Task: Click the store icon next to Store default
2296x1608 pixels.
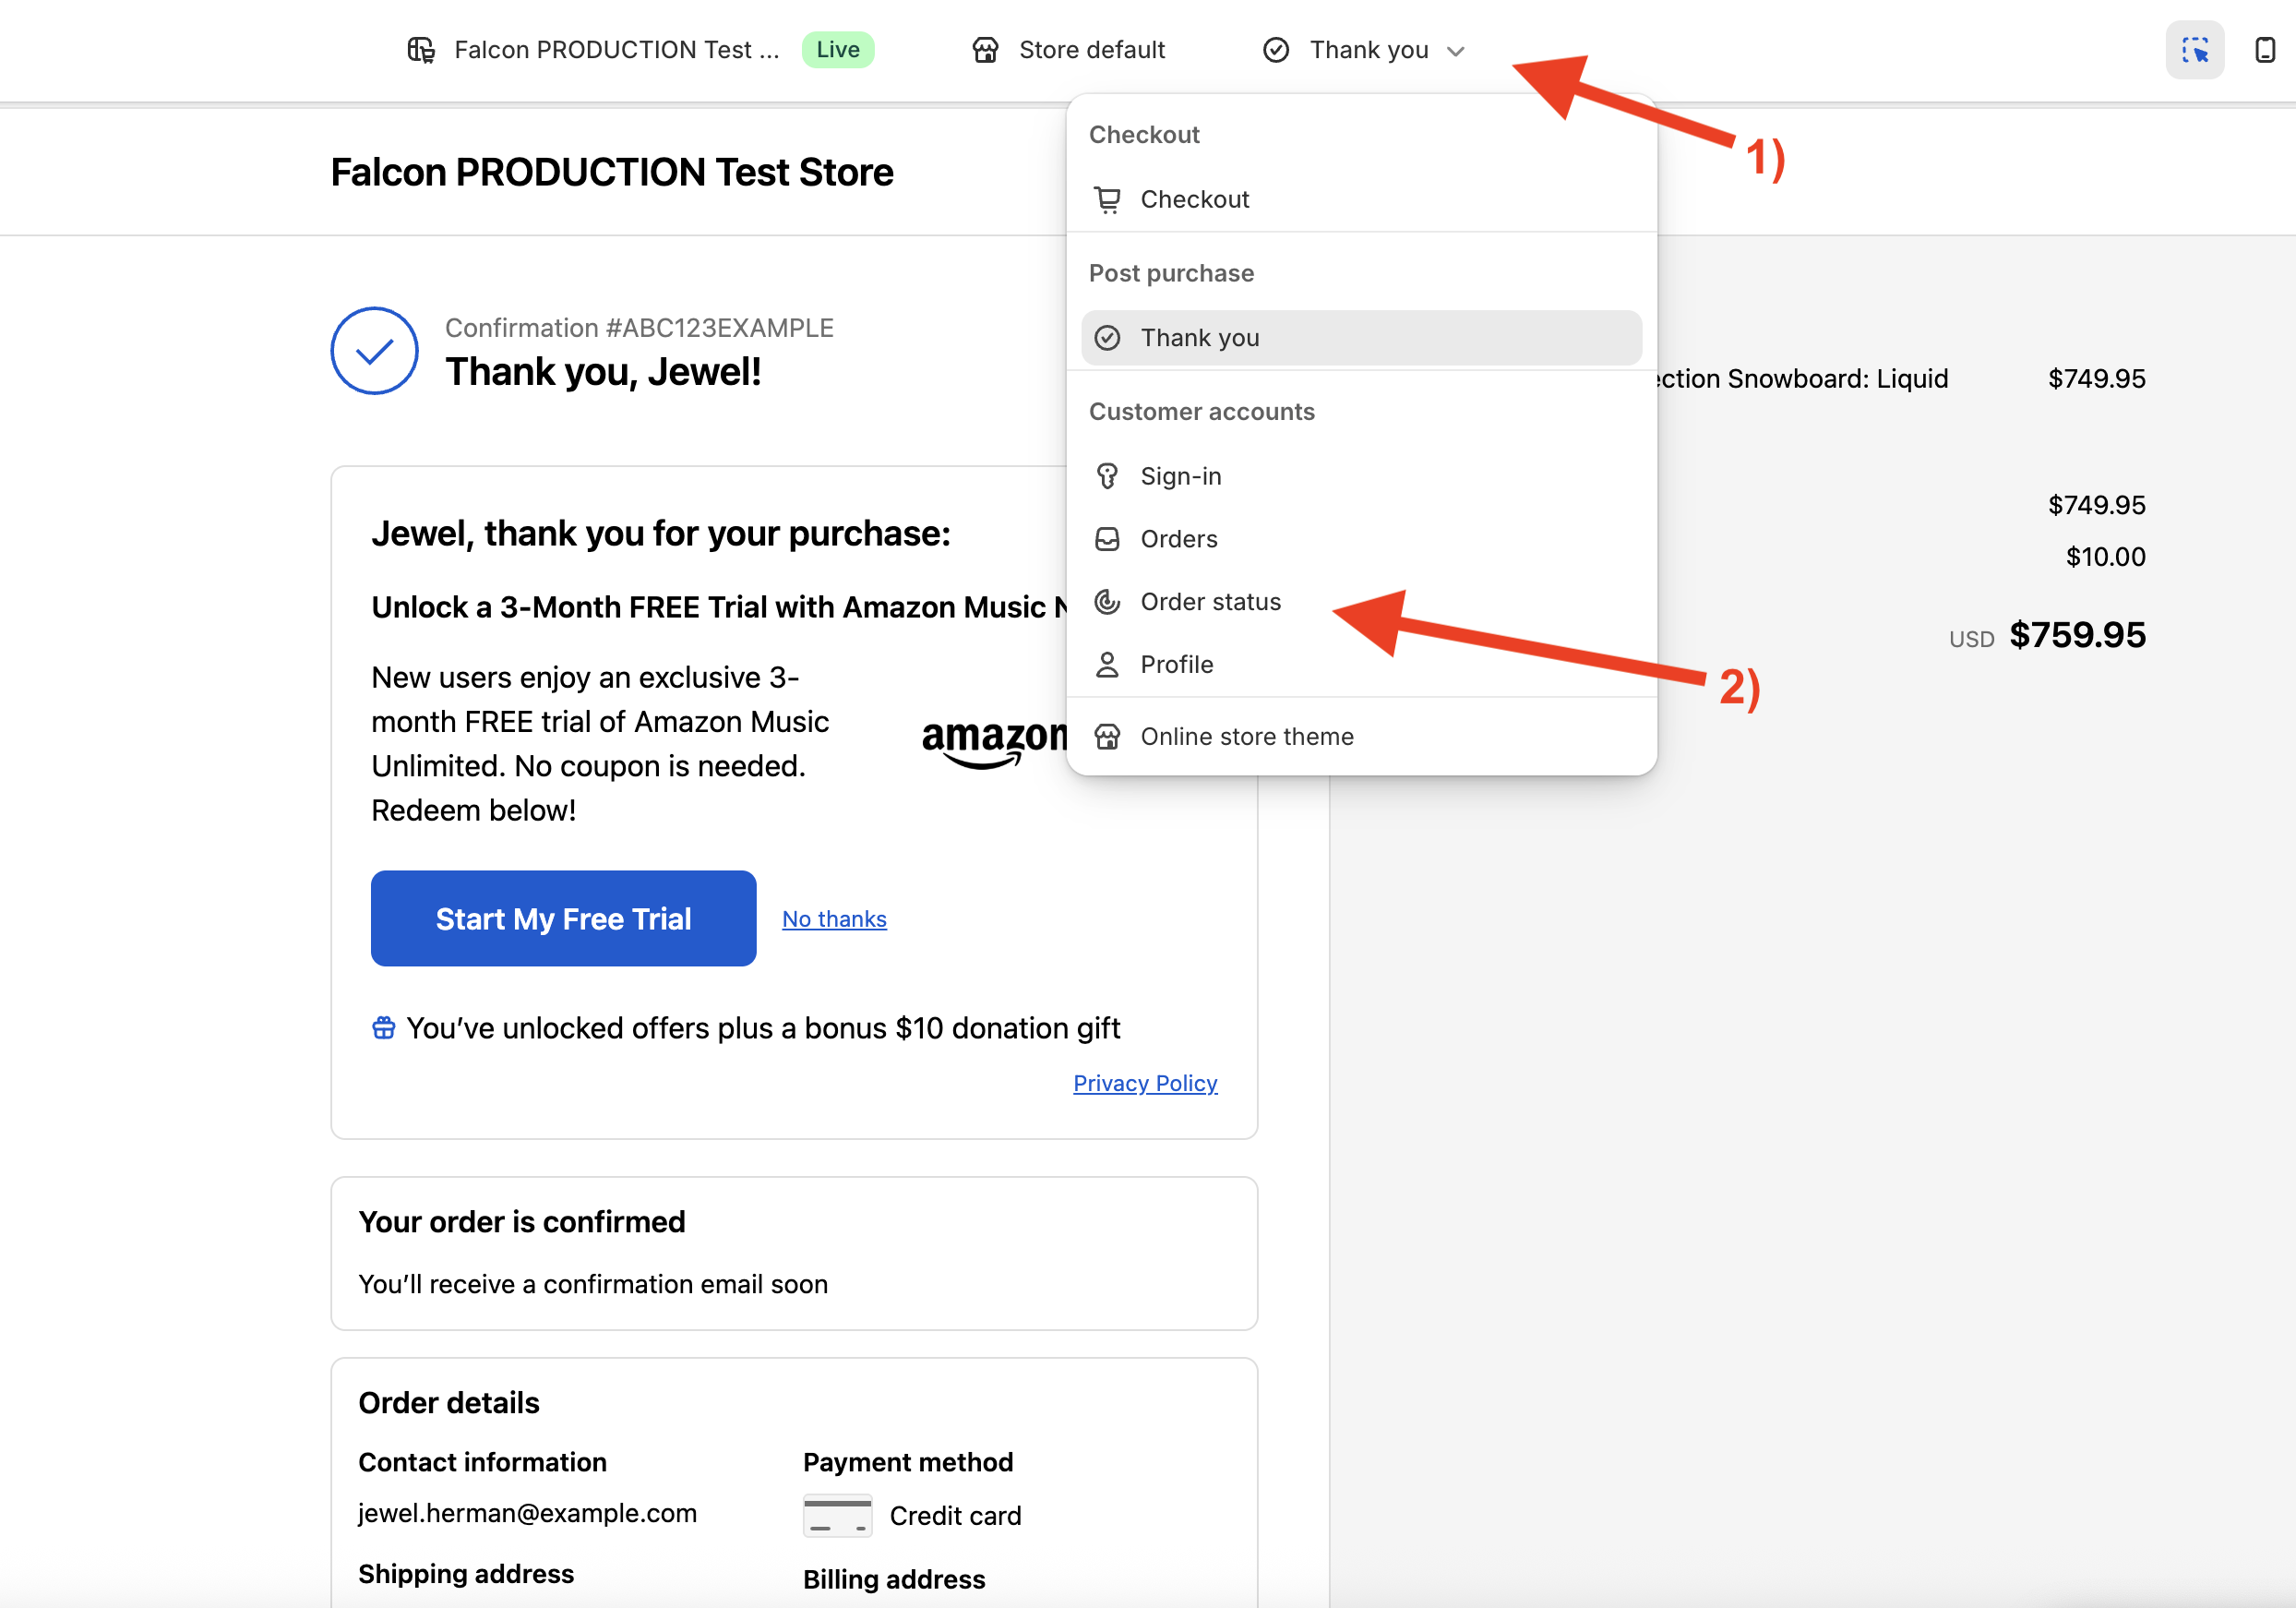Action: [x=985, y=50]
